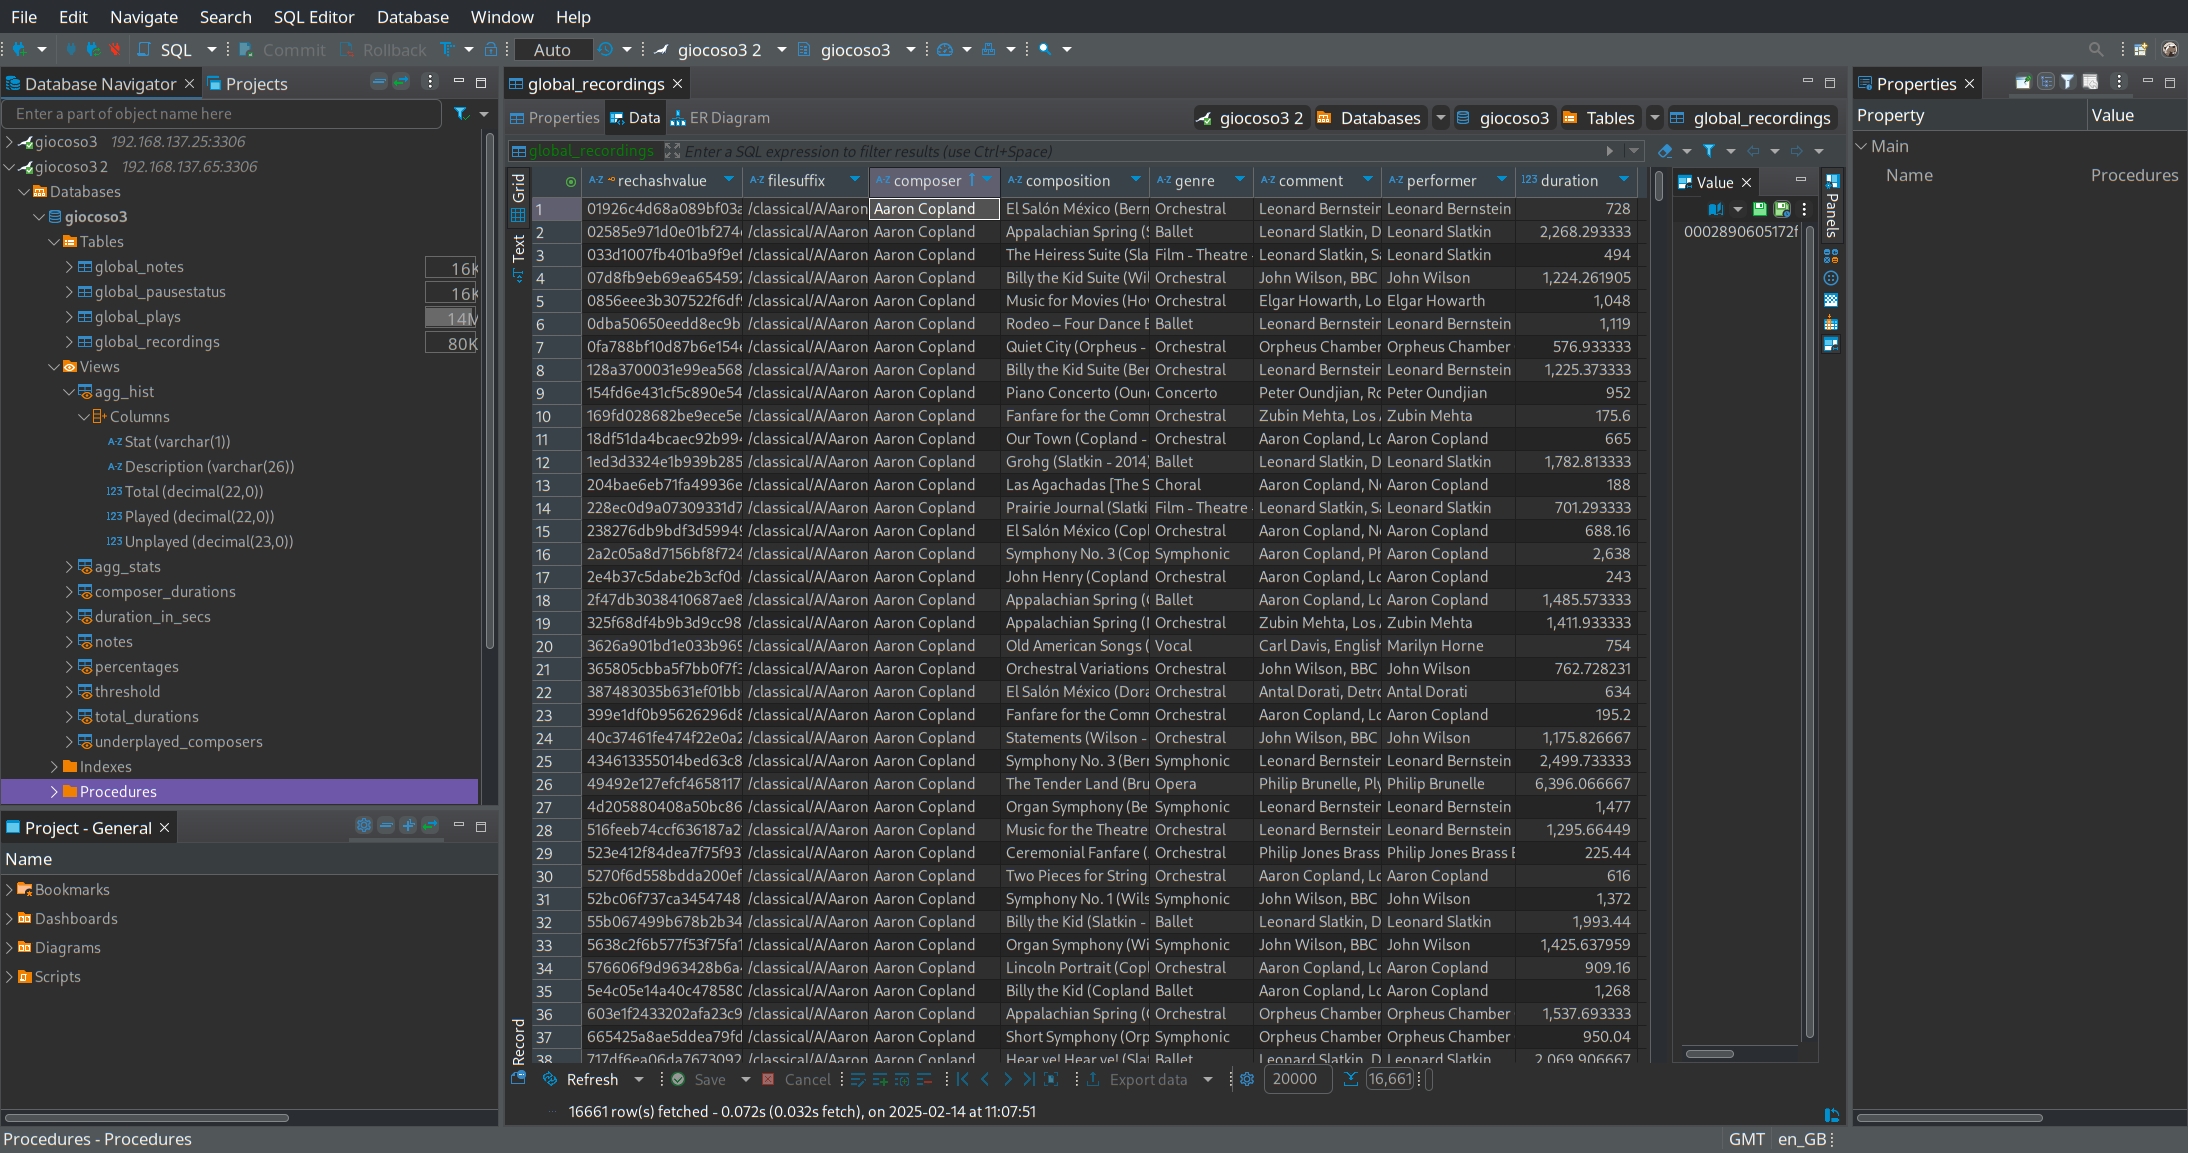The image size is (2188, 1153).
Task: Click the calculate total row count icon
Action: pos(1350,1080)
